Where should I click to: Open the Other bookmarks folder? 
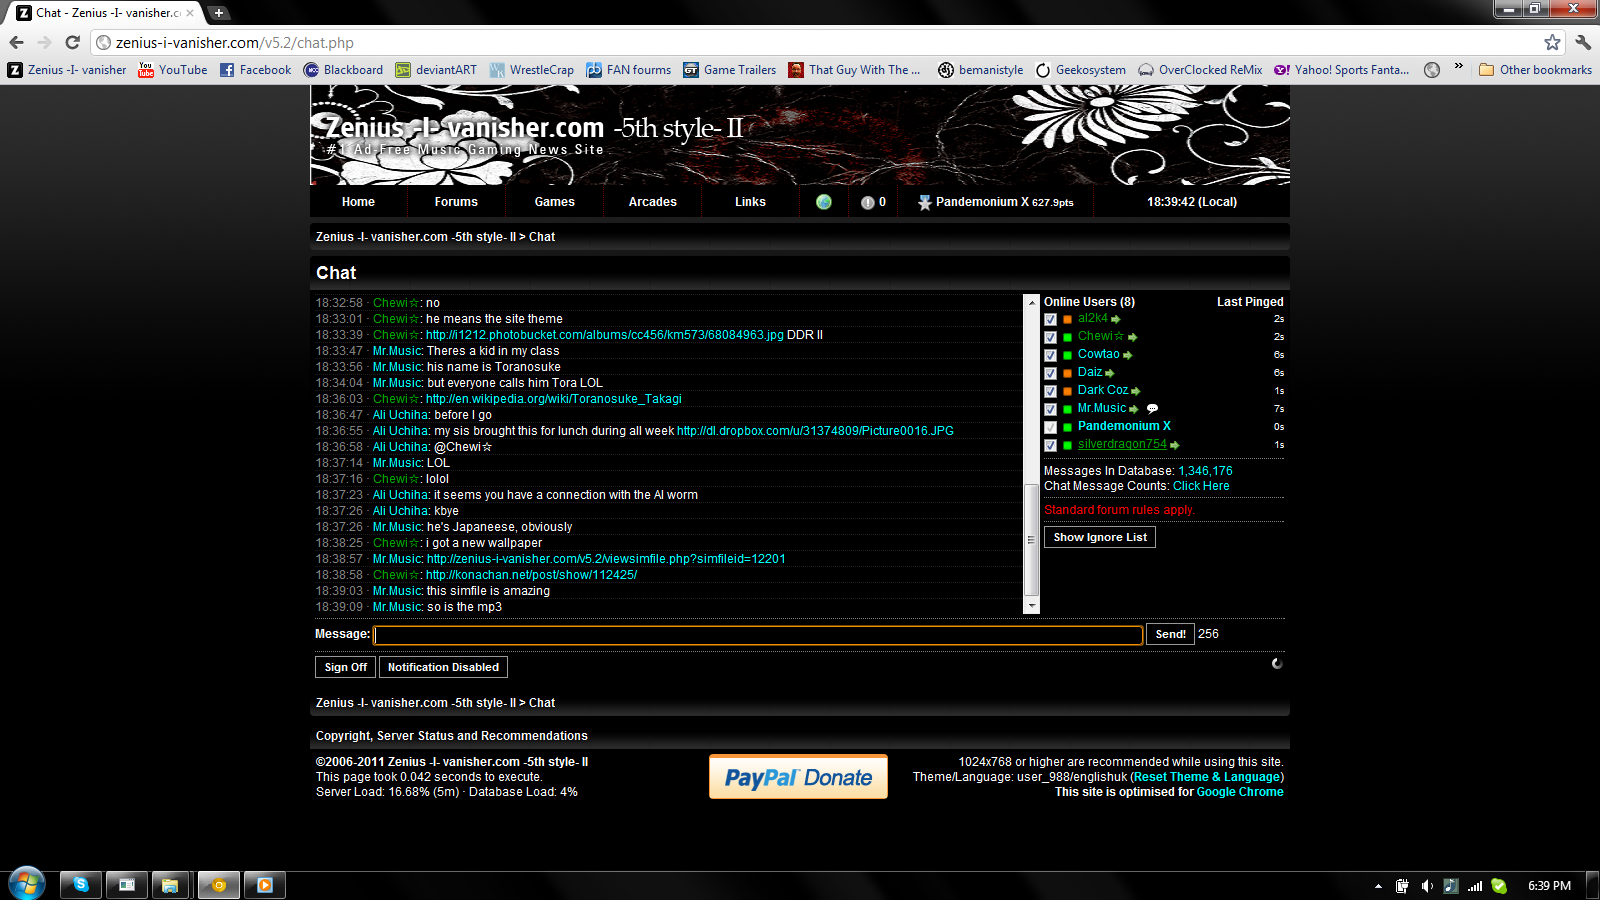[1535, 70]
